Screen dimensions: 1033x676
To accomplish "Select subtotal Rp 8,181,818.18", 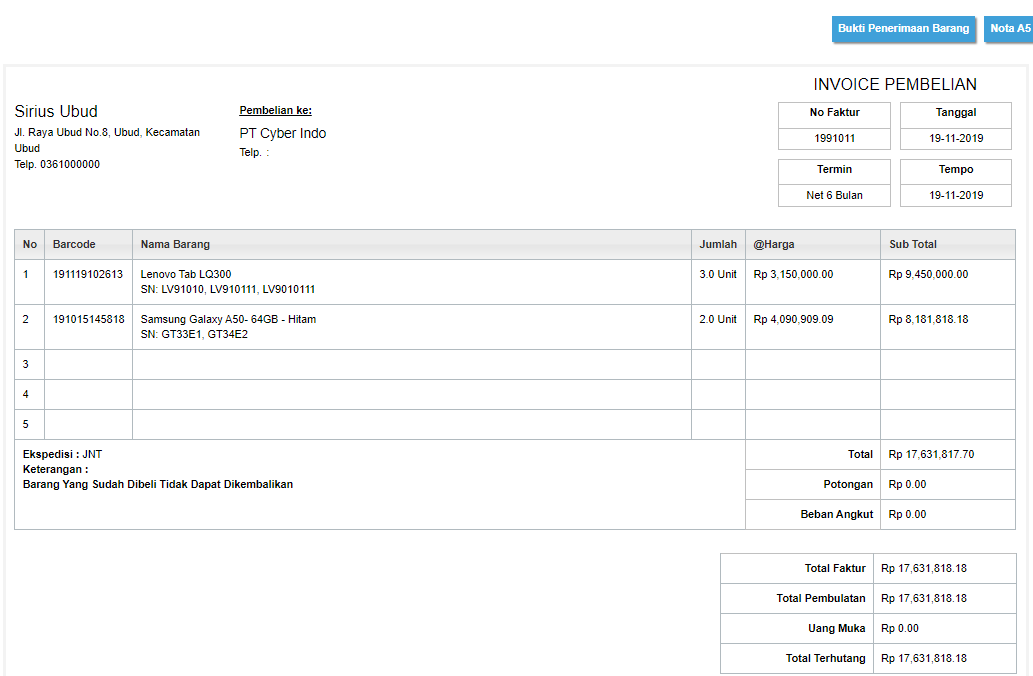I will (928, 319).
